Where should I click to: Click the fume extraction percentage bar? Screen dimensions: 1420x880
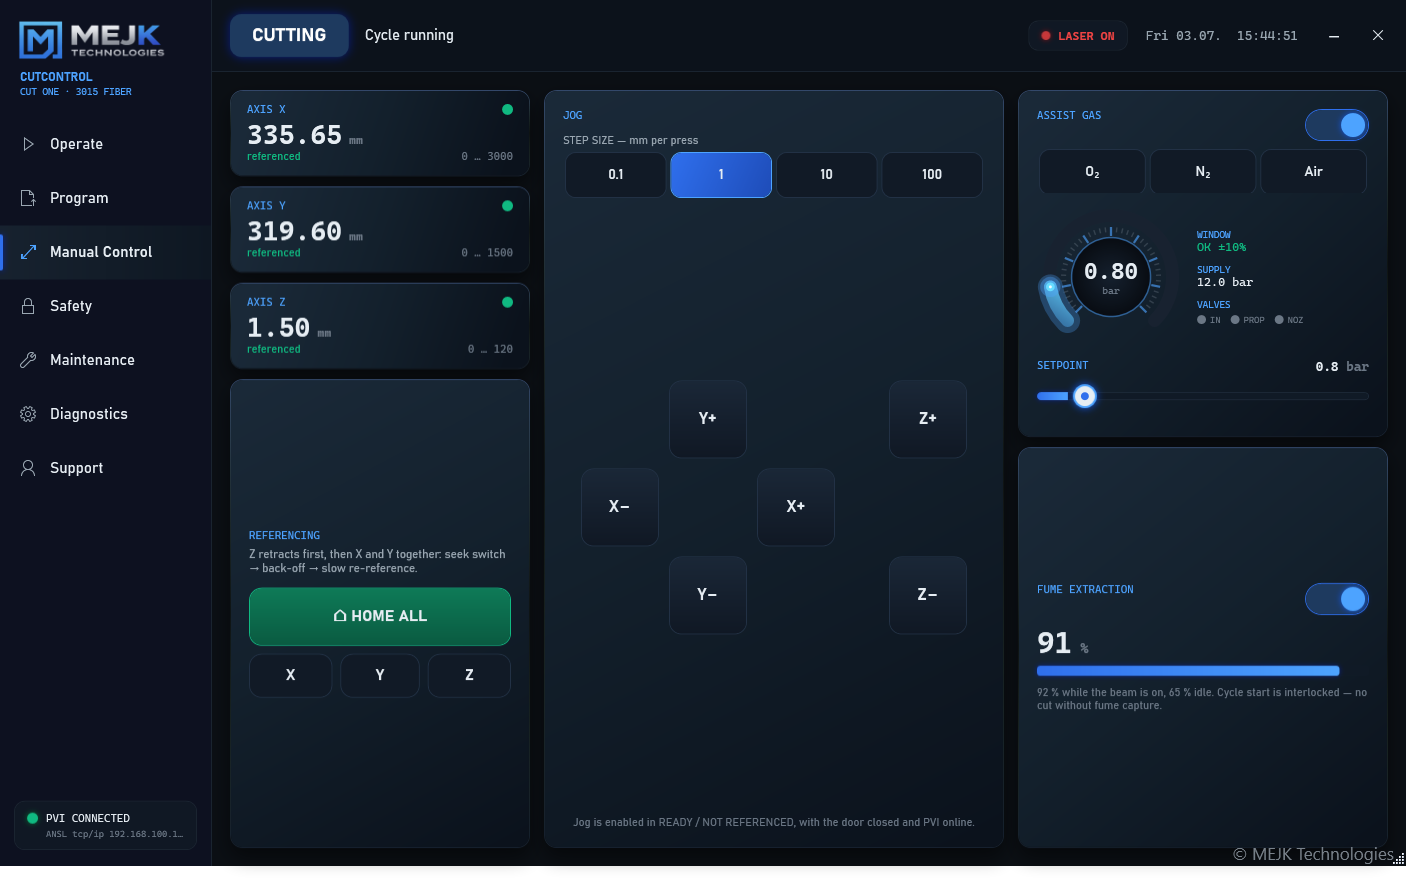1188,671
